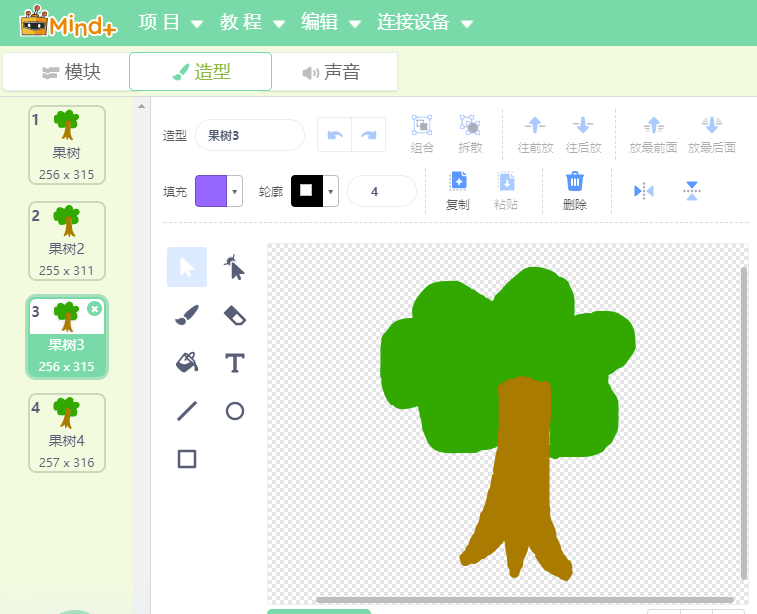757x614 pixels.
Task: Select the Circle tool
Action: click(235, 411)
